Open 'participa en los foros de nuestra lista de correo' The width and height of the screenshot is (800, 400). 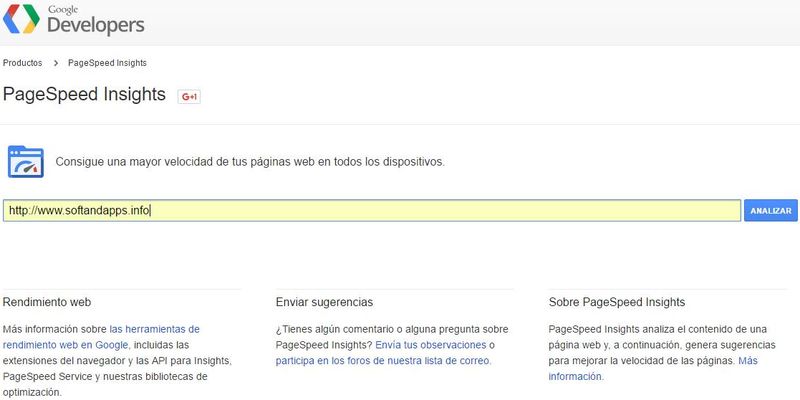[383, 361]
